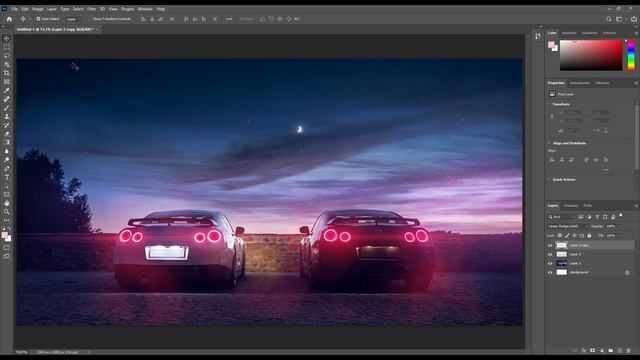The image size is (640, 360).
Task: Open the layer blend mode dropdown
Action: (x=567, y=226)
